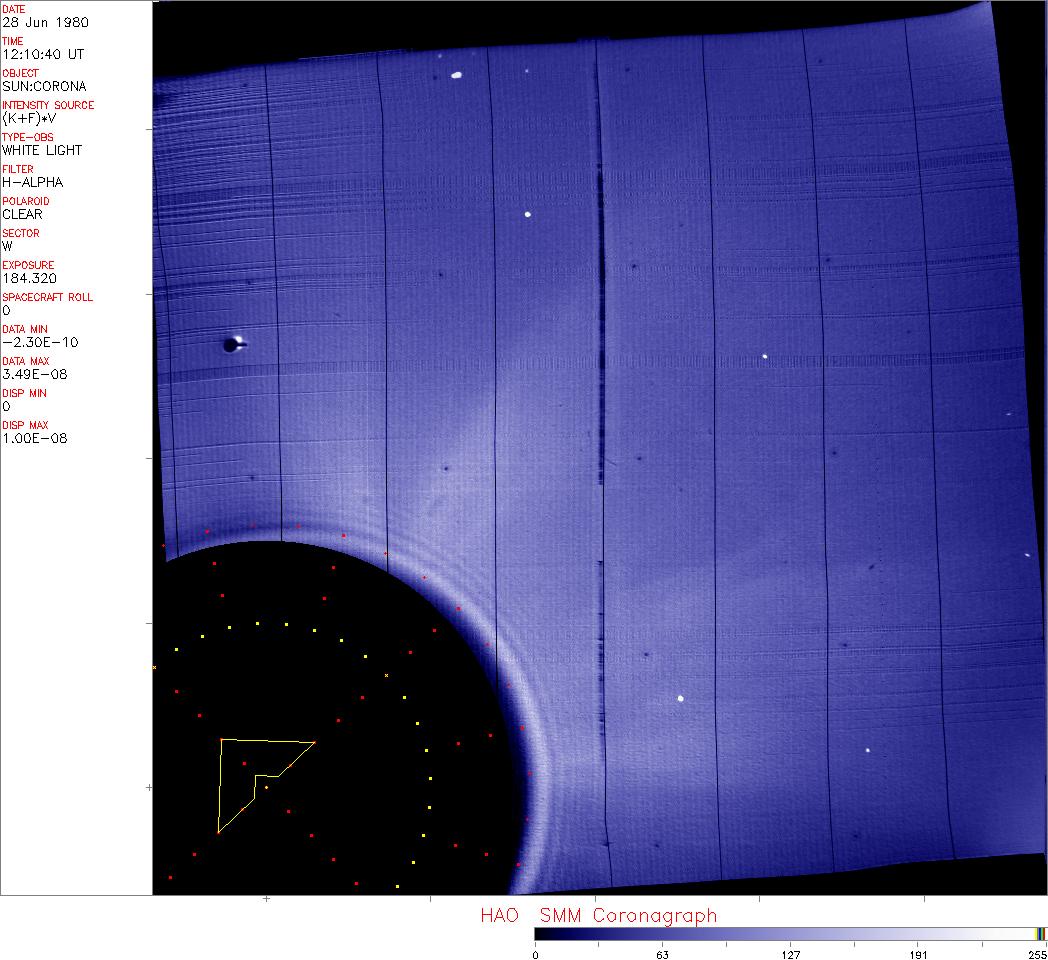Select the time value 12:10:40 UT
Viewport: 1048px width, 960px height.
pyautogui.click(x=42, y=54)
